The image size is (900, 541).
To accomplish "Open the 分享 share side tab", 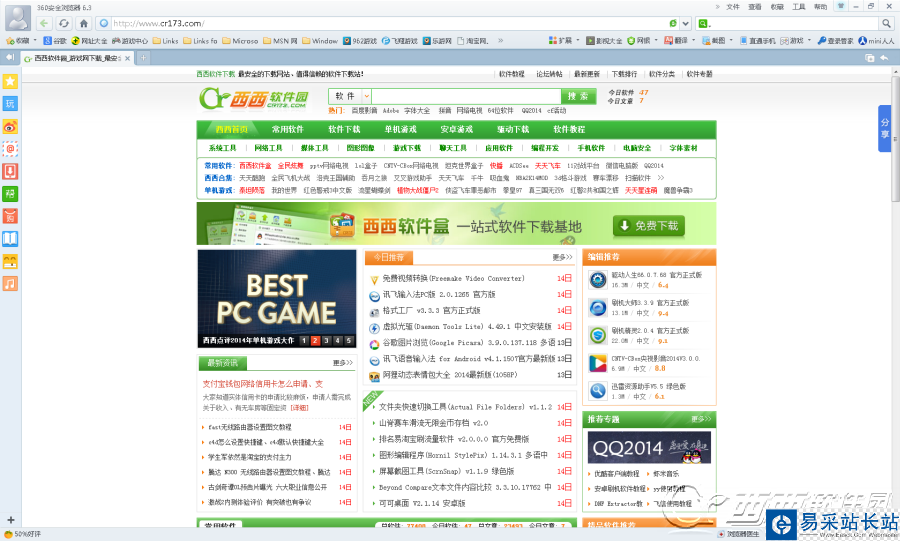I will point(884,129).
